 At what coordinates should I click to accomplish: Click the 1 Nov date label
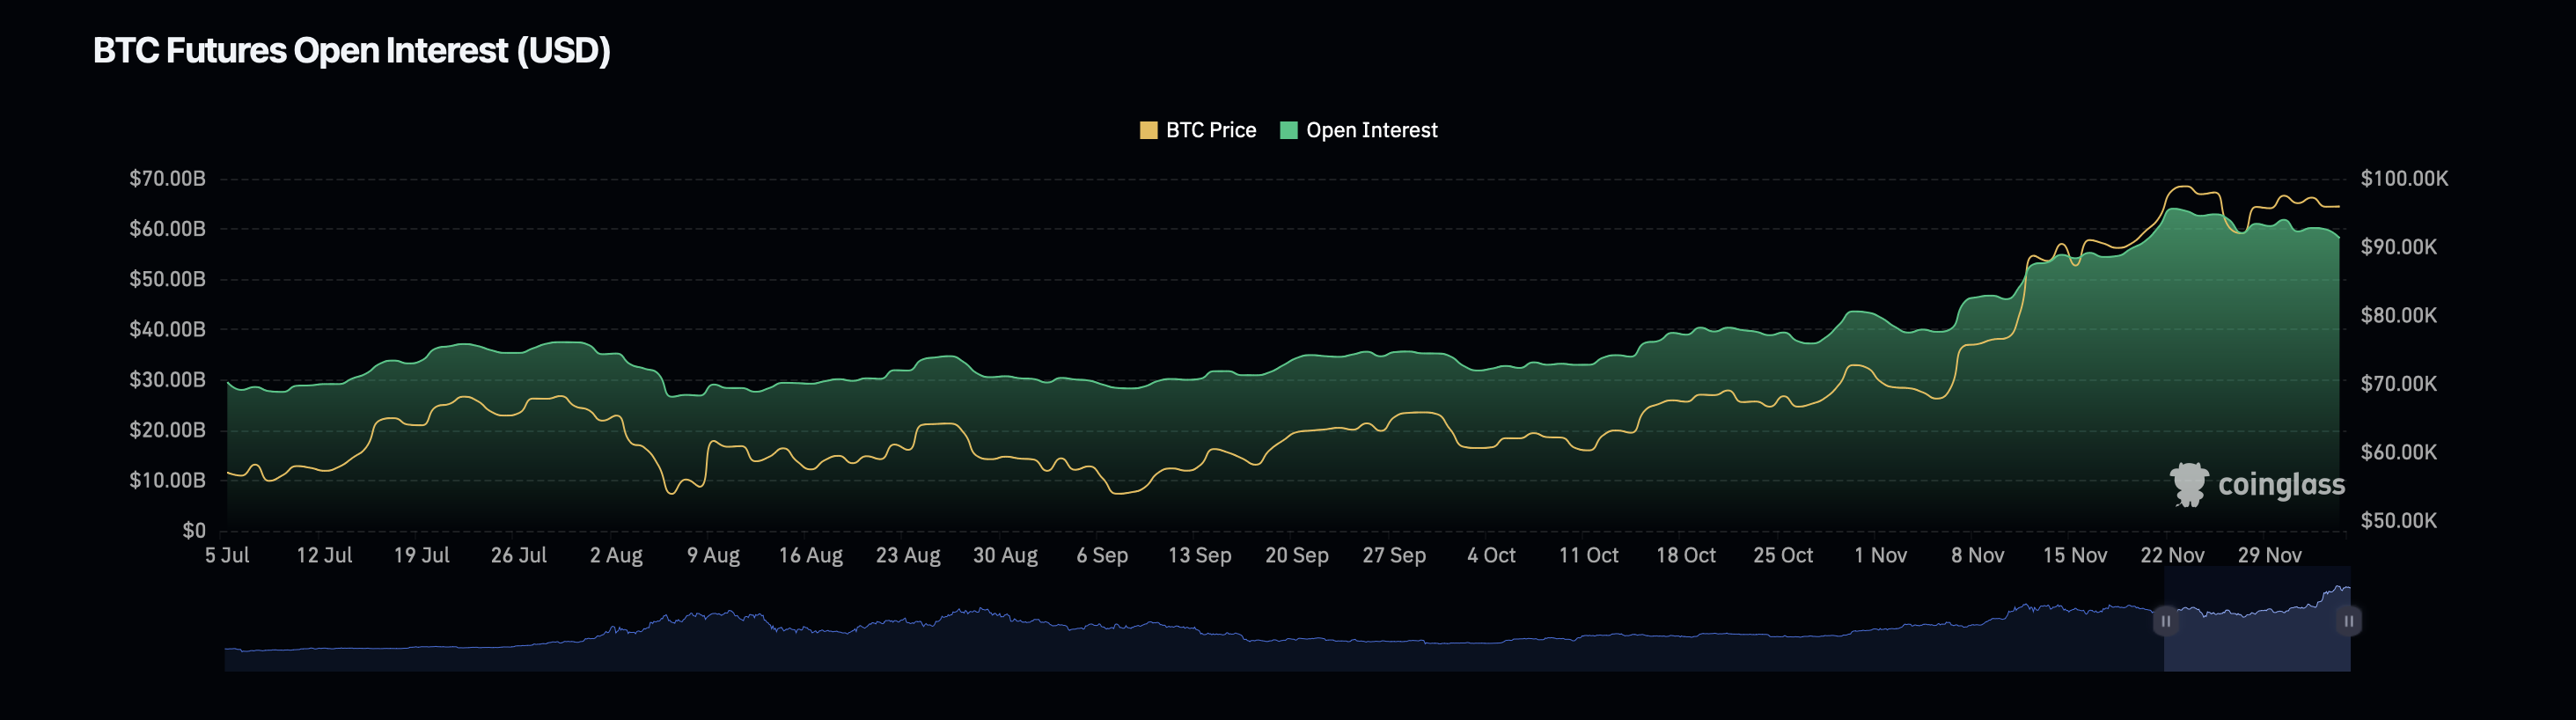coord(1881,556)
